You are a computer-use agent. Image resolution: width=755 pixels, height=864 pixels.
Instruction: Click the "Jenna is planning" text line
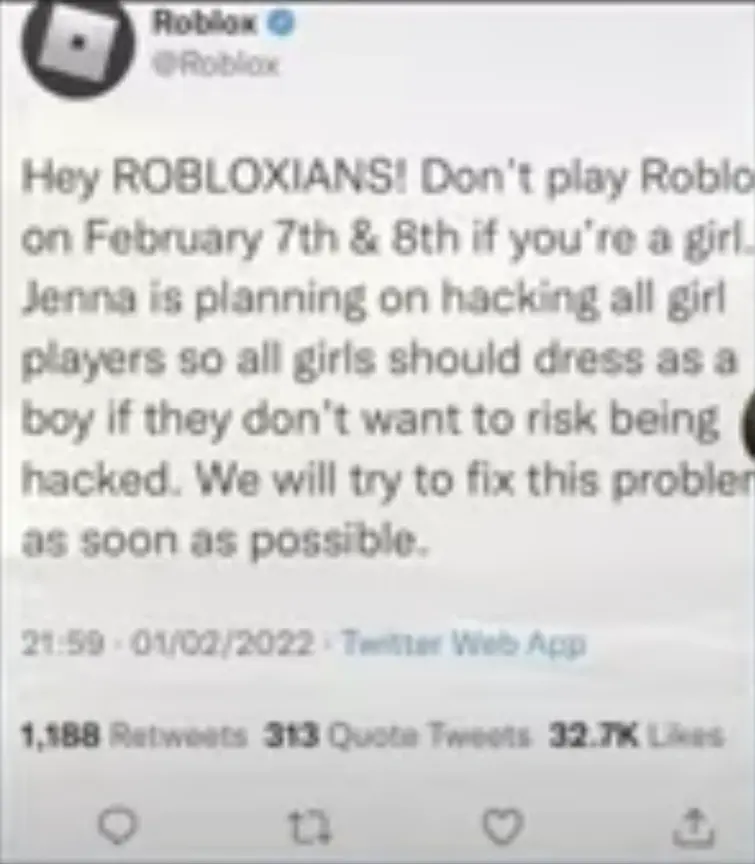pyautogui.click(x=374, y=301)
